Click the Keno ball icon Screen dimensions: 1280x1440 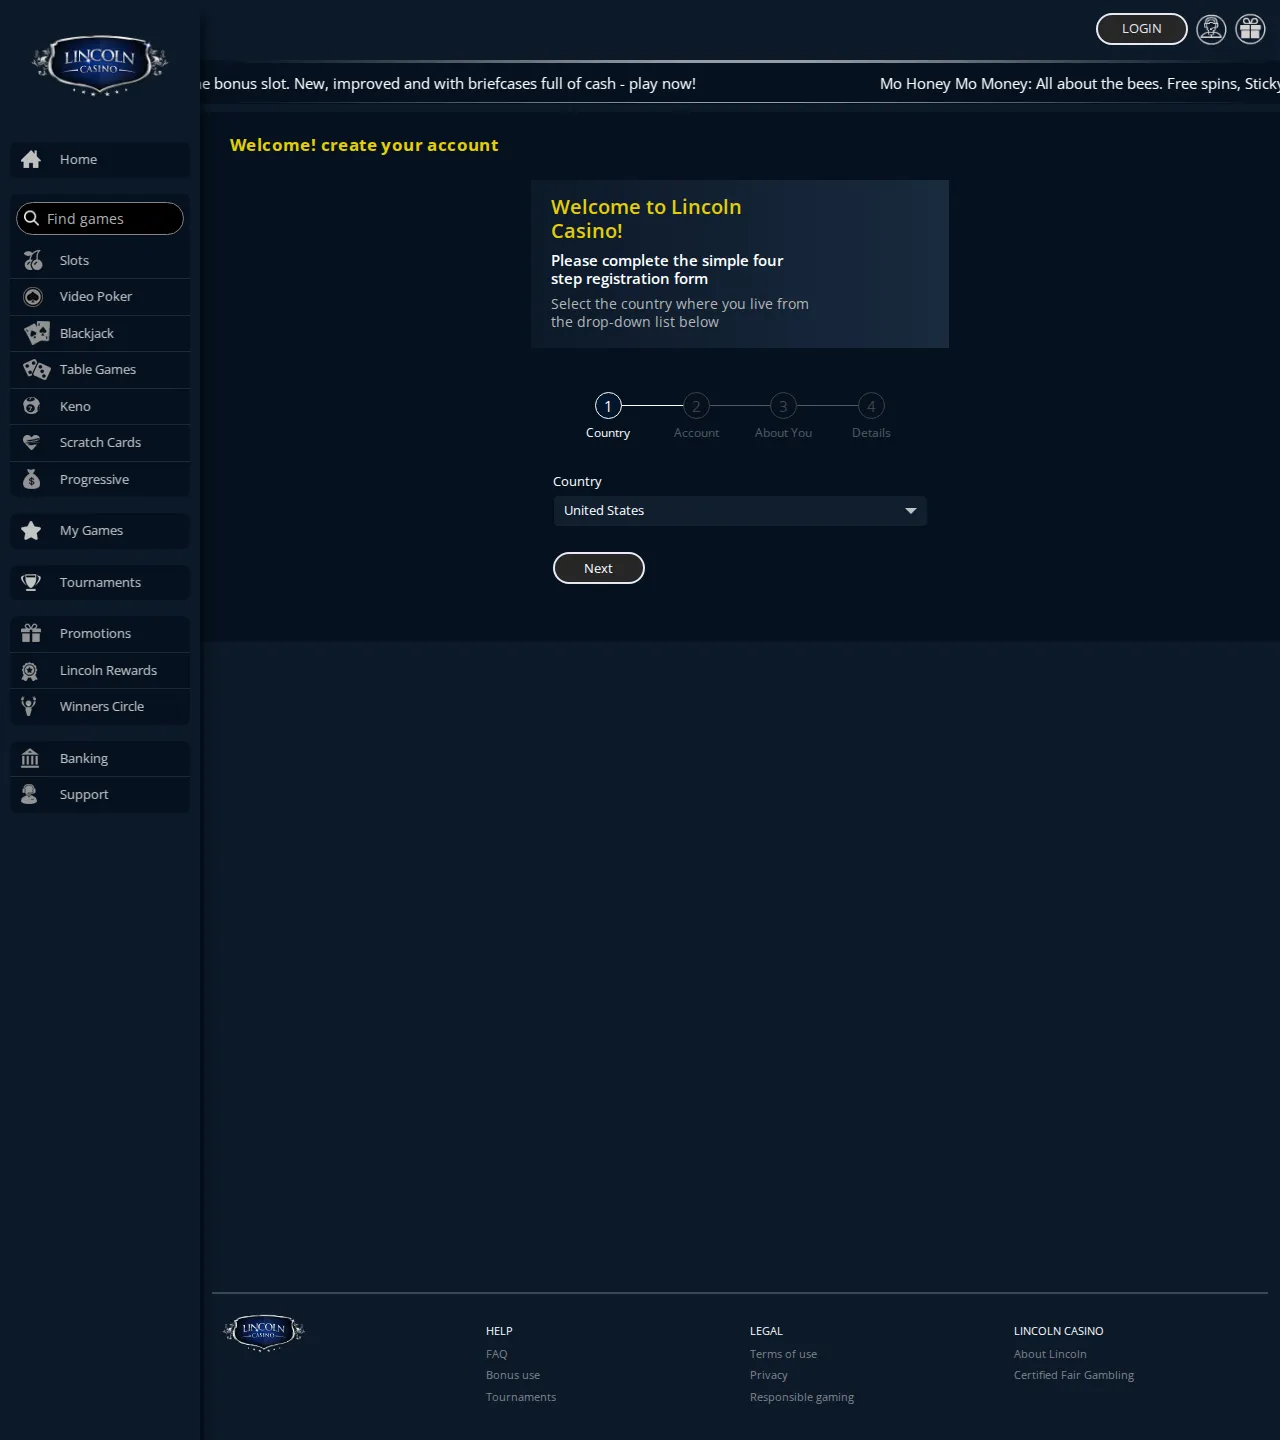(x=31, y=406)
